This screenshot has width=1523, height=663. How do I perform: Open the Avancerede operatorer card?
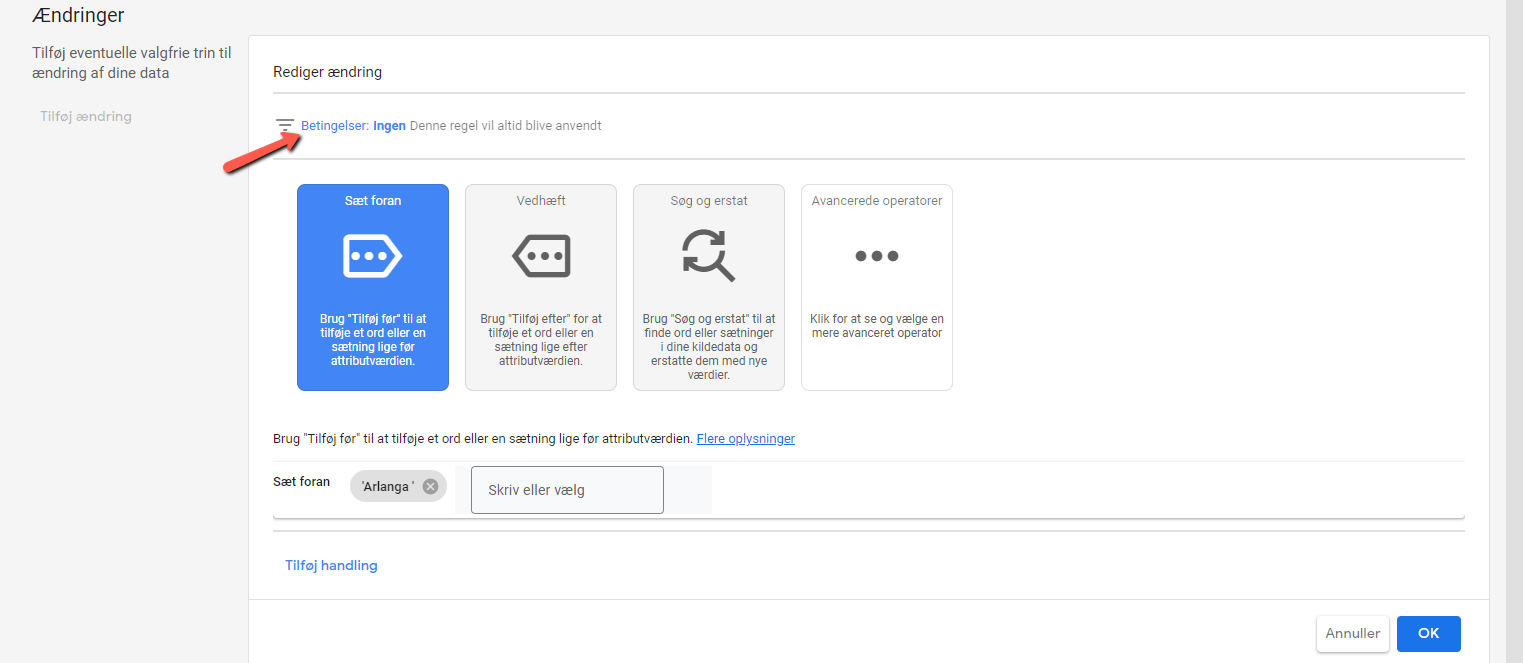pos(877,287)
